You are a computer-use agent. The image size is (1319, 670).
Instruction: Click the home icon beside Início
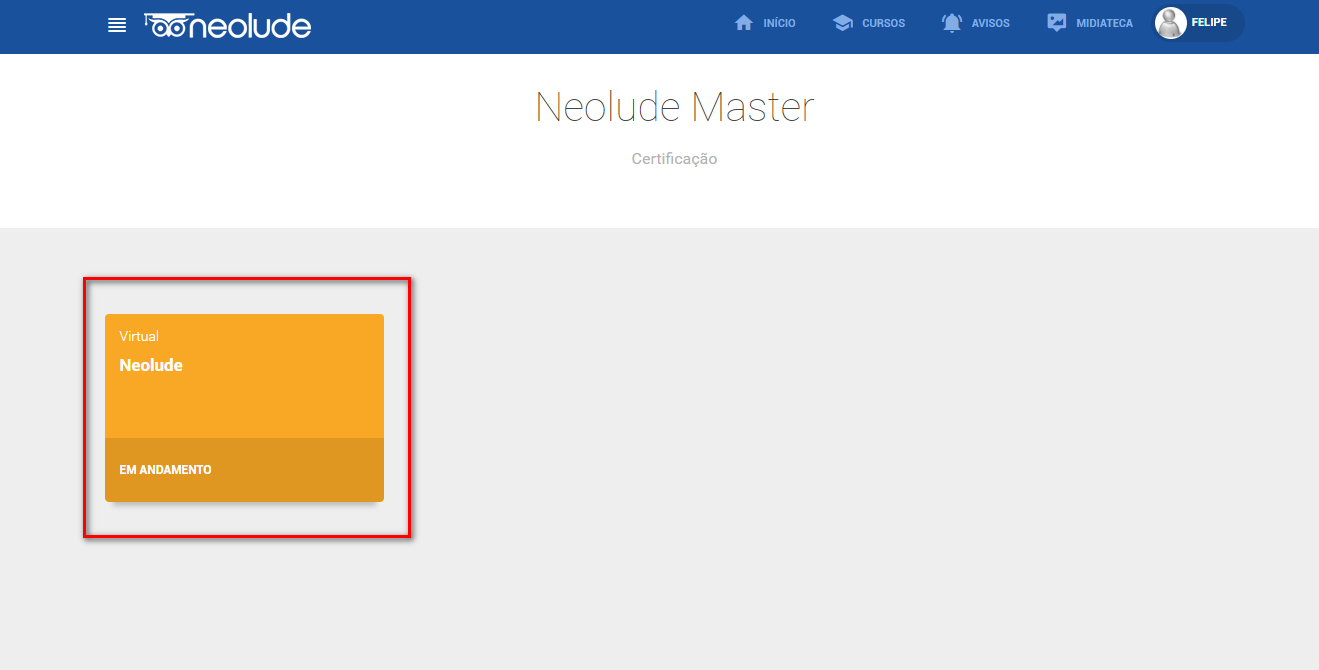point(744,23)
